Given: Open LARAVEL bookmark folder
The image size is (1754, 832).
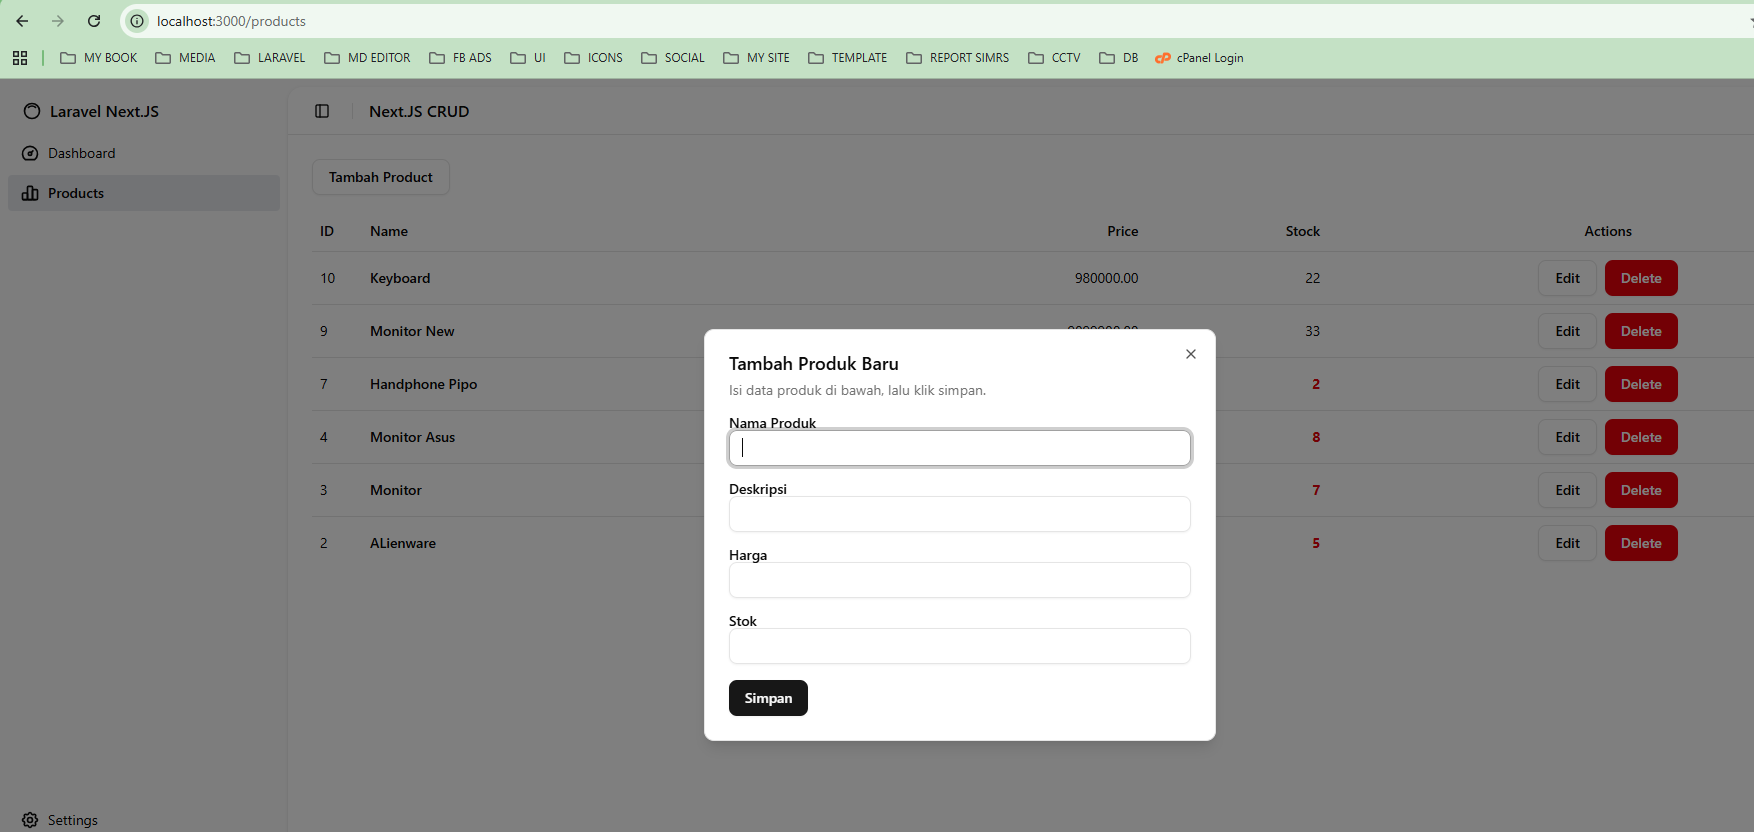Looking at the screenshot, I should [270, 58].
